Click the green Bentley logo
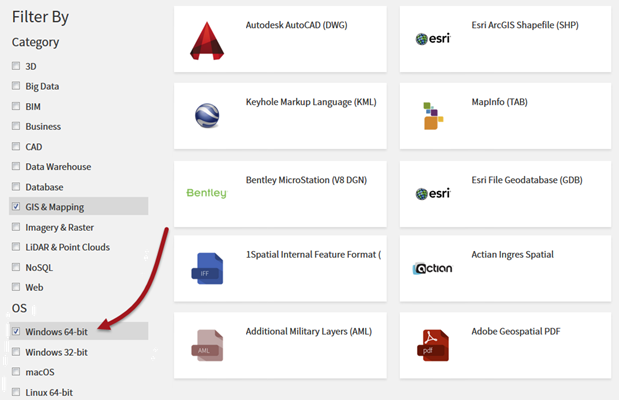The image size is (619, 400). point(207,193)
